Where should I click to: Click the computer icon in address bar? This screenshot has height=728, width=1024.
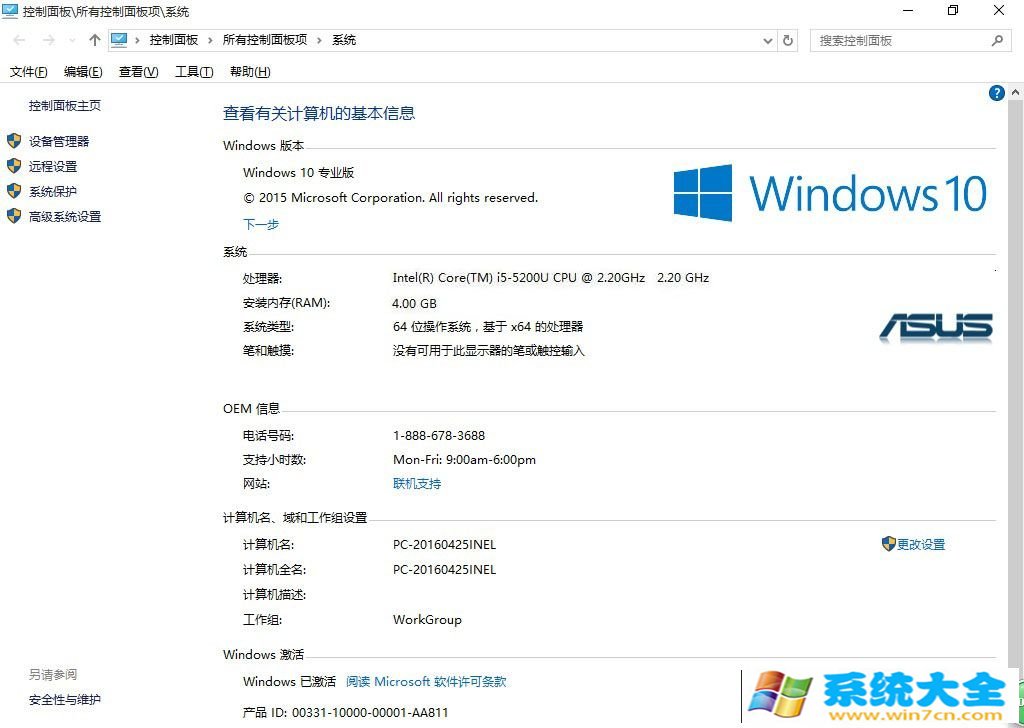(120, 40)
